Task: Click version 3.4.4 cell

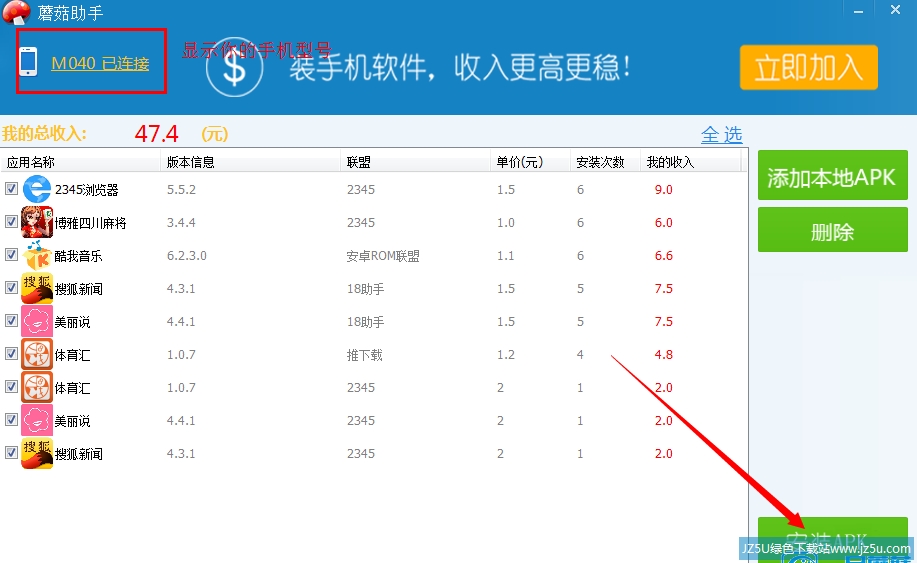Action: 181,222
